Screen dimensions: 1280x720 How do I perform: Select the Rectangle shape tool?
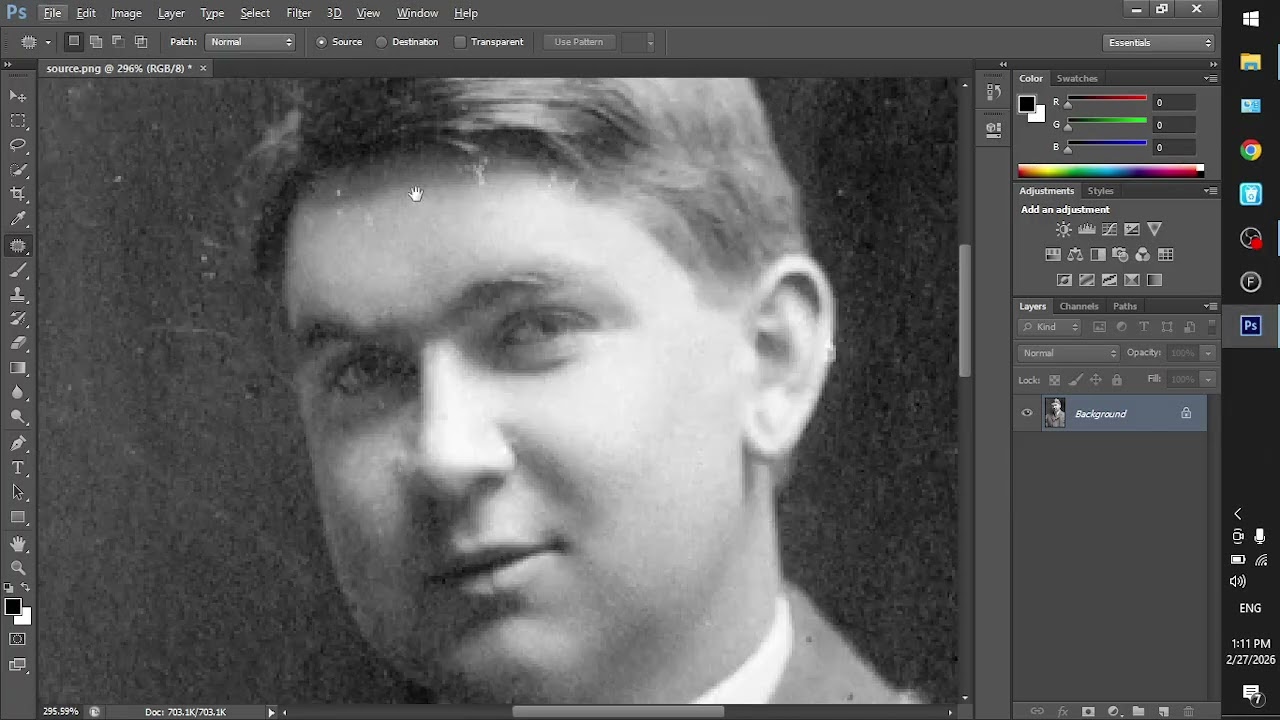click(x=18, y=517)
